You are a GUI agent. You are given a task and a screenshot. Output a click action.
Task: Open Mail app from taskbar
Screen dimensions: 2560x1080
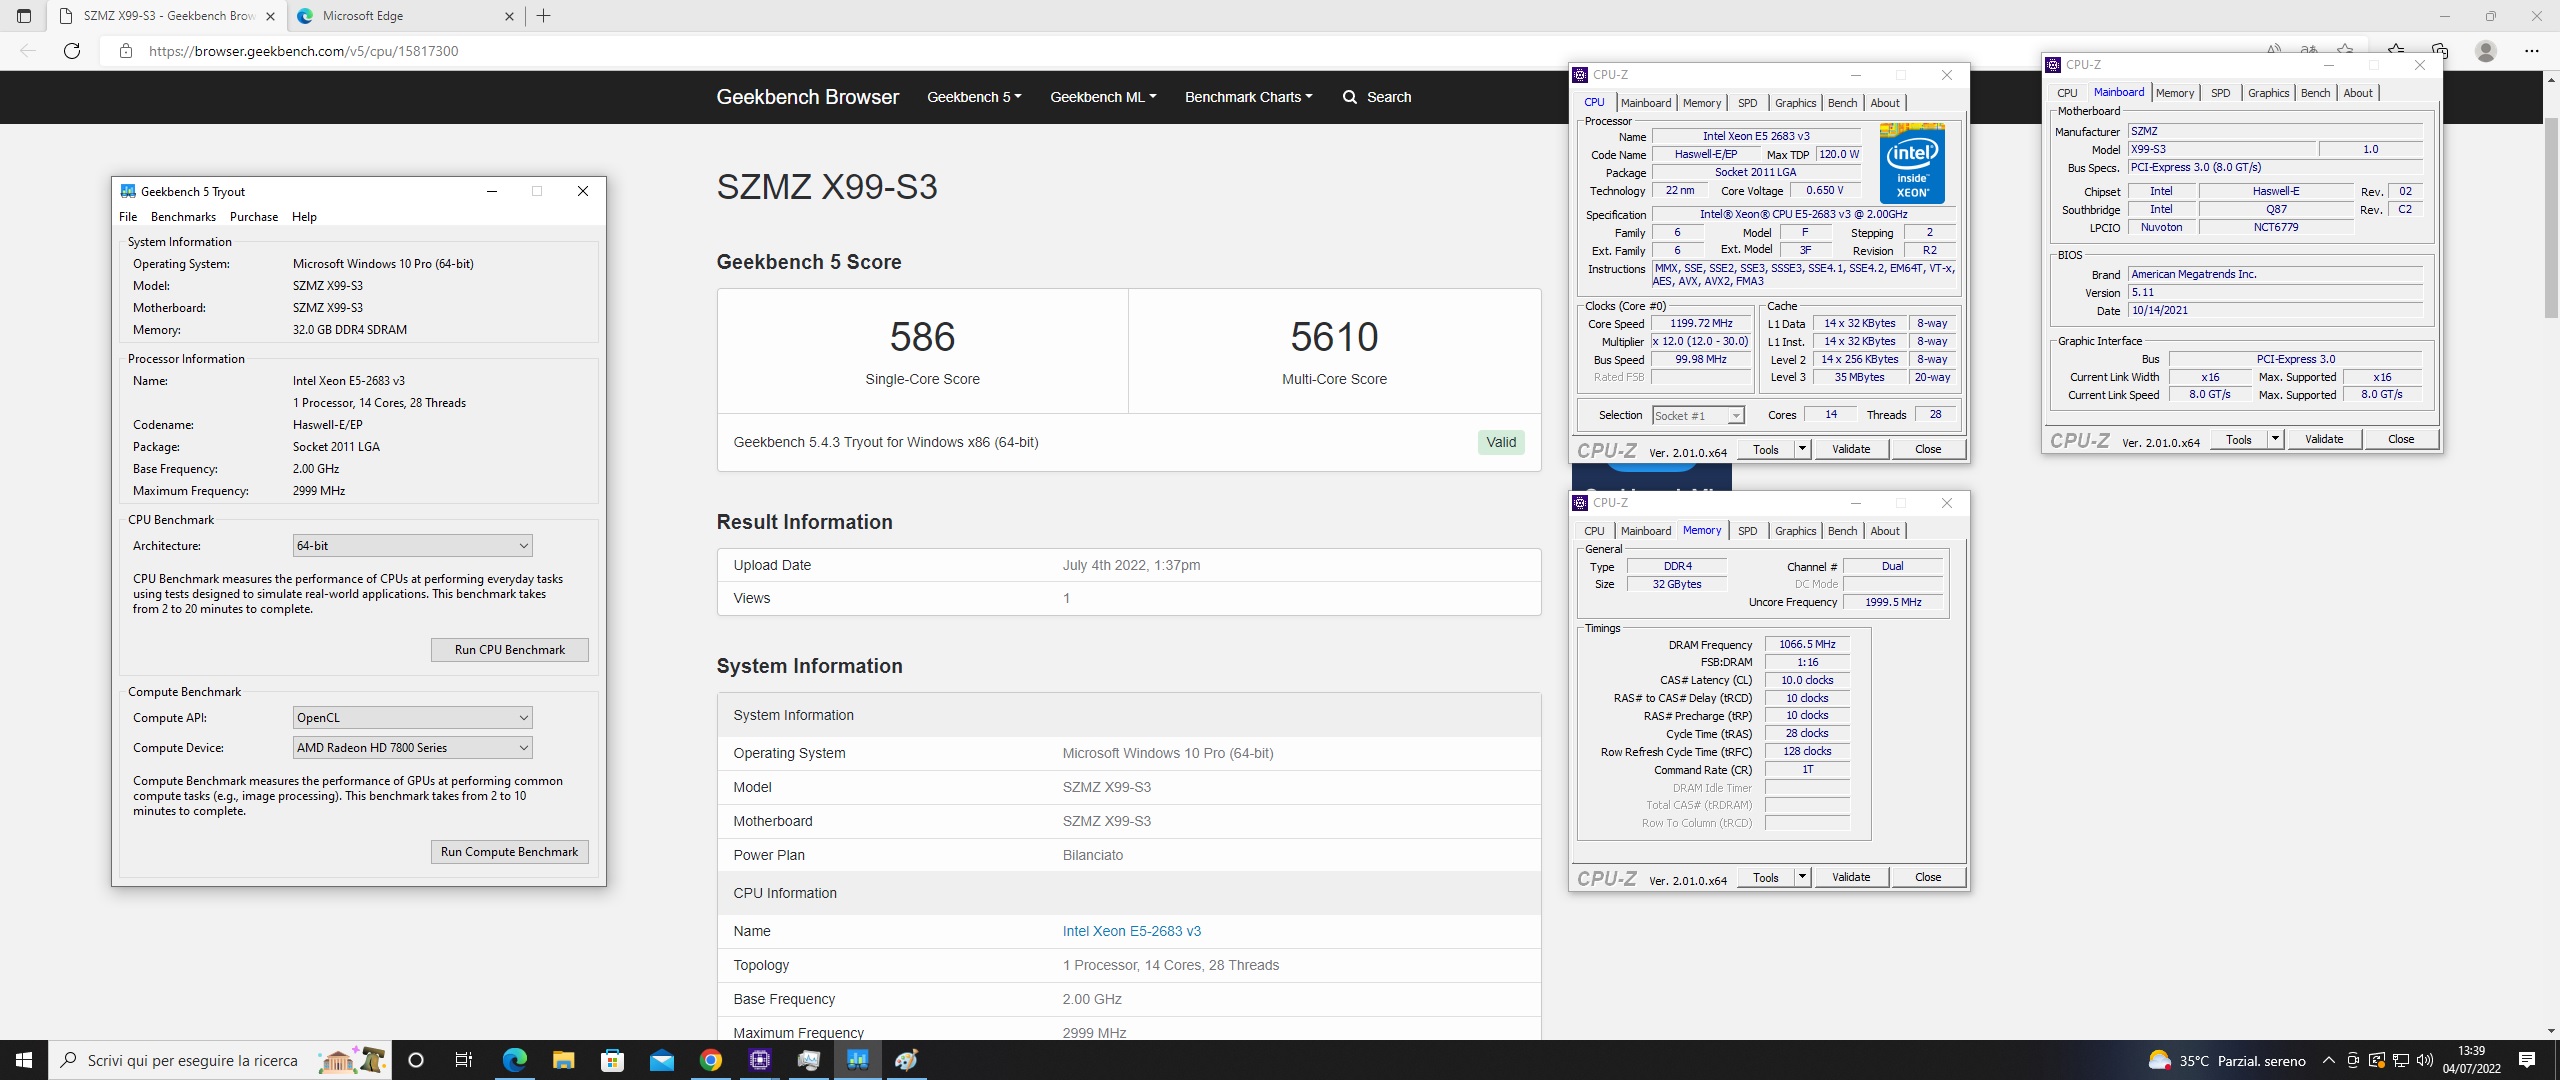pyautogui.click(x=661, y=1060)
